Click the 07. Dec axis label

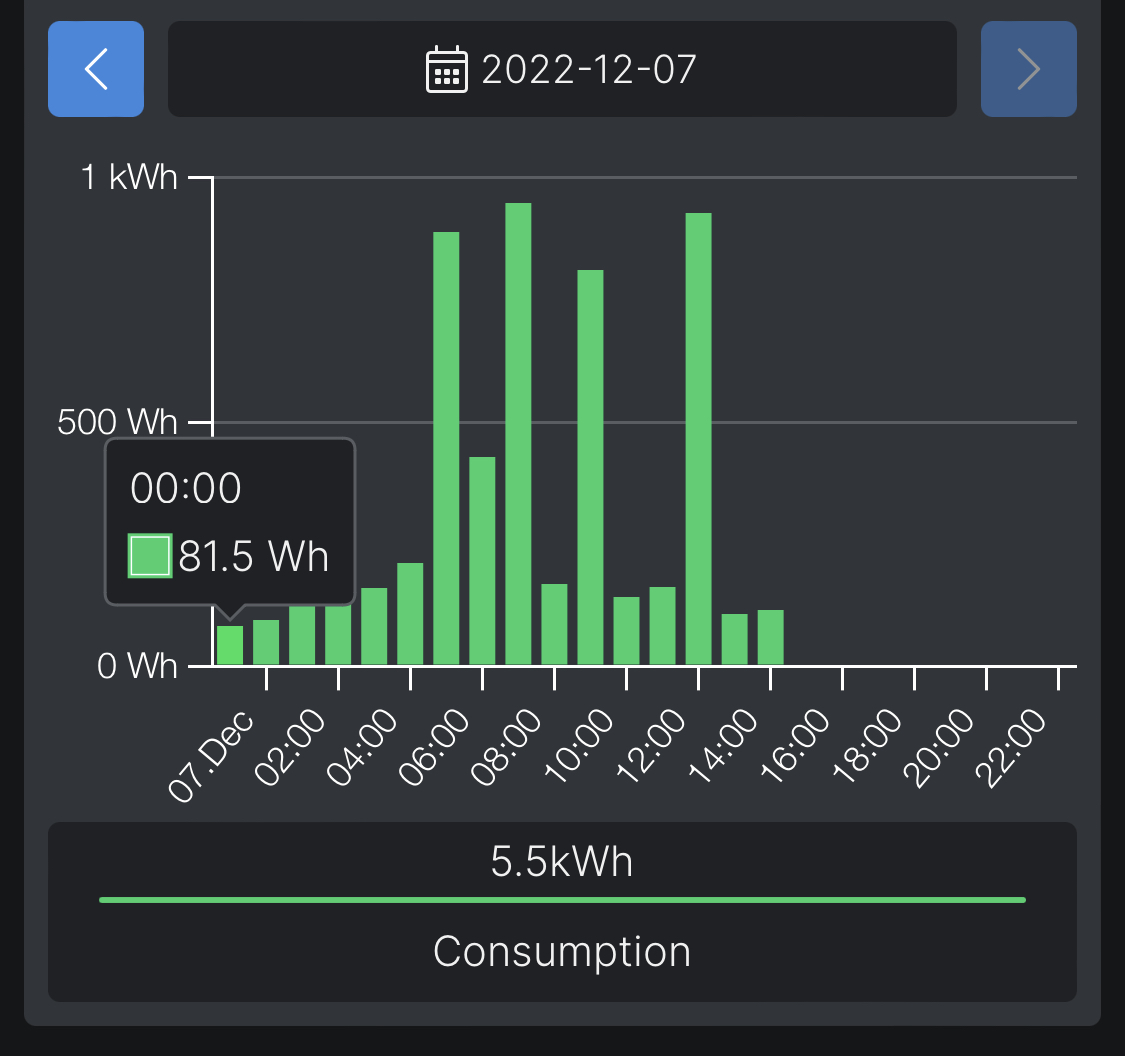pos(212,757)
